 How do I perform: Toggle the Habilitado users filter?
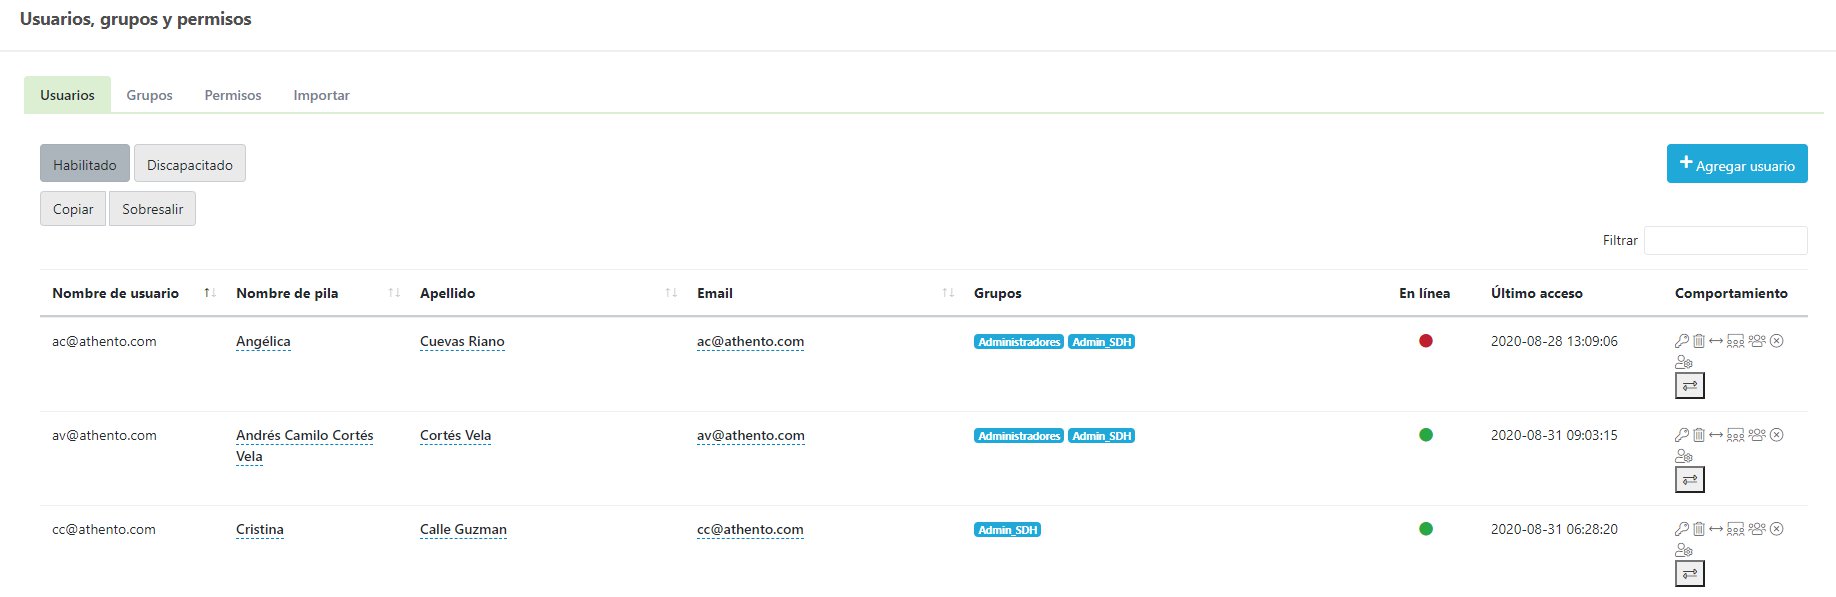pyautogui.click(x=85, y=164)
